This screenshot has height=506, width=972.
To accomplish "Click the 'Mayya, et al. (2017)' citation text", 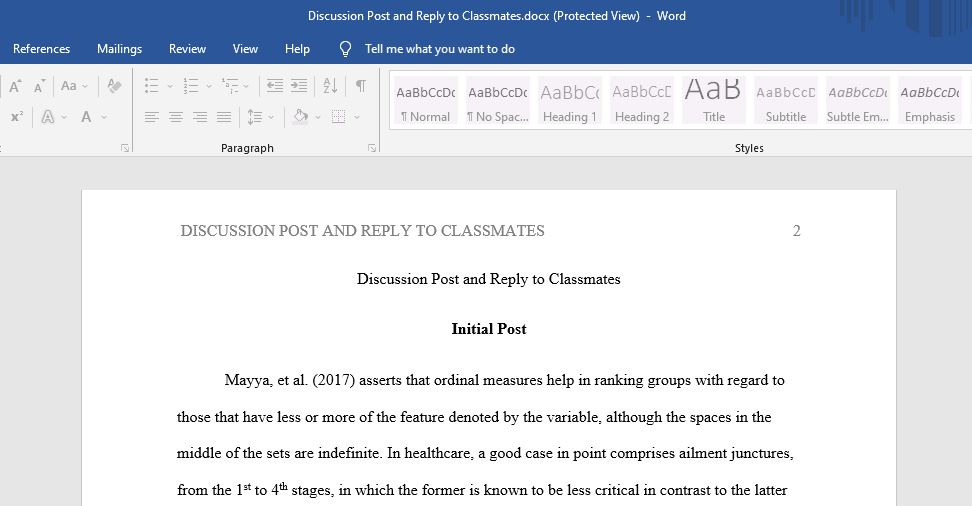I will tap(289, 380).
